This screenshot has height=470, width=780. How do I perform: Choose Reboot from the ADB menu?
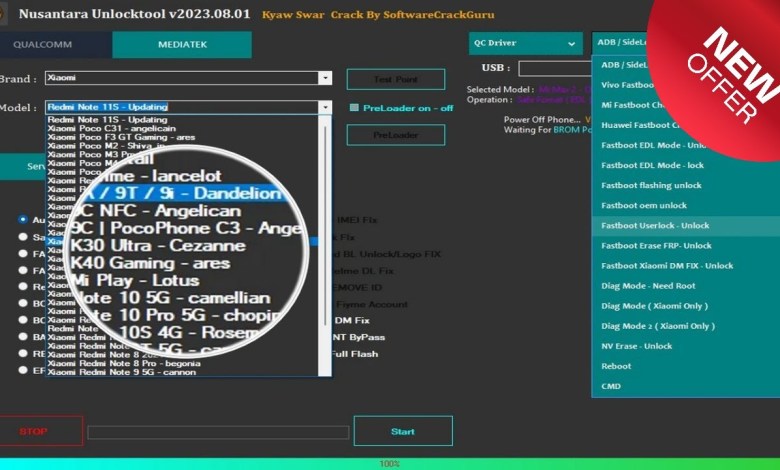(x=616, y=366)
